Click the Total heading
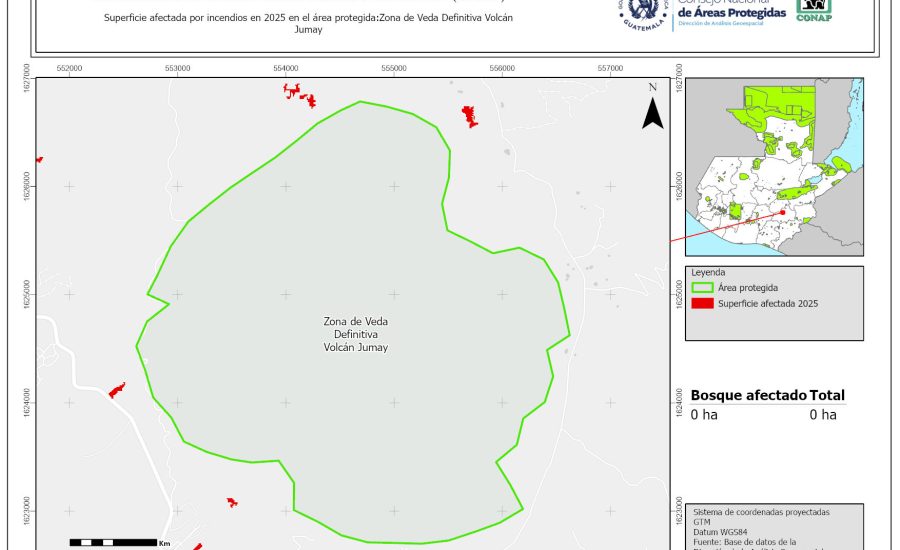The width and height of the screenshot is (900, 550). (828, 395)
